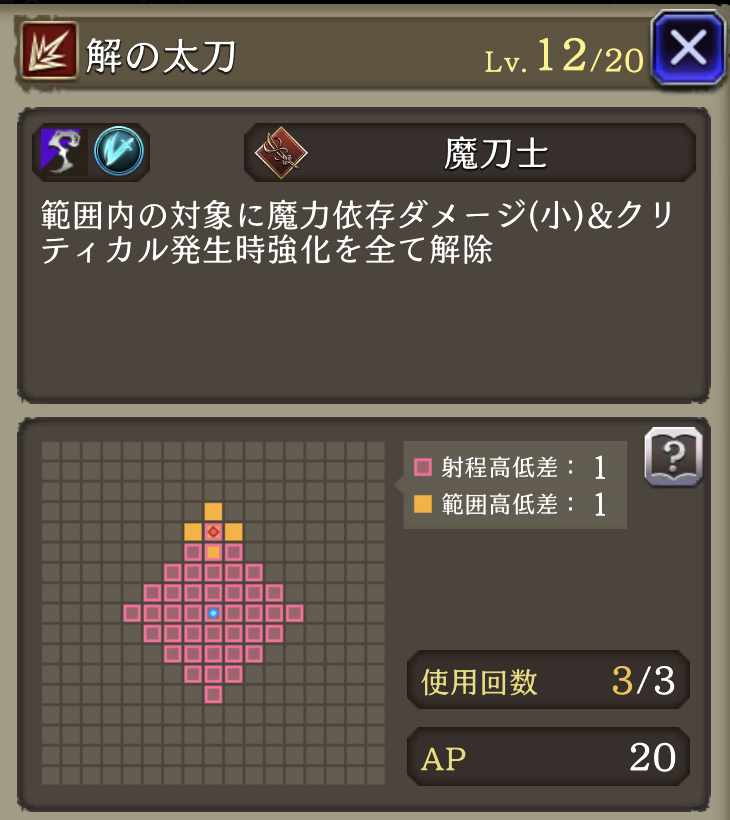The width and height of the screenshot is (730, 820).
Task: Click the red target diamond tile
Action: click(x=213, y=532)
